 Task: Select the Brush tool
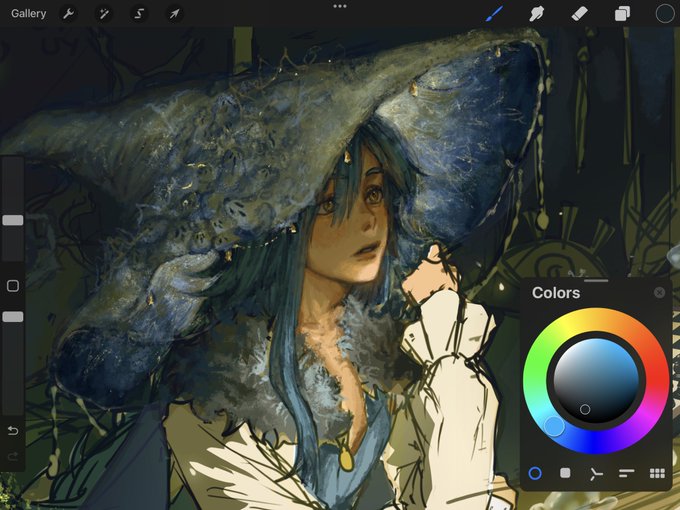[494, 13]
